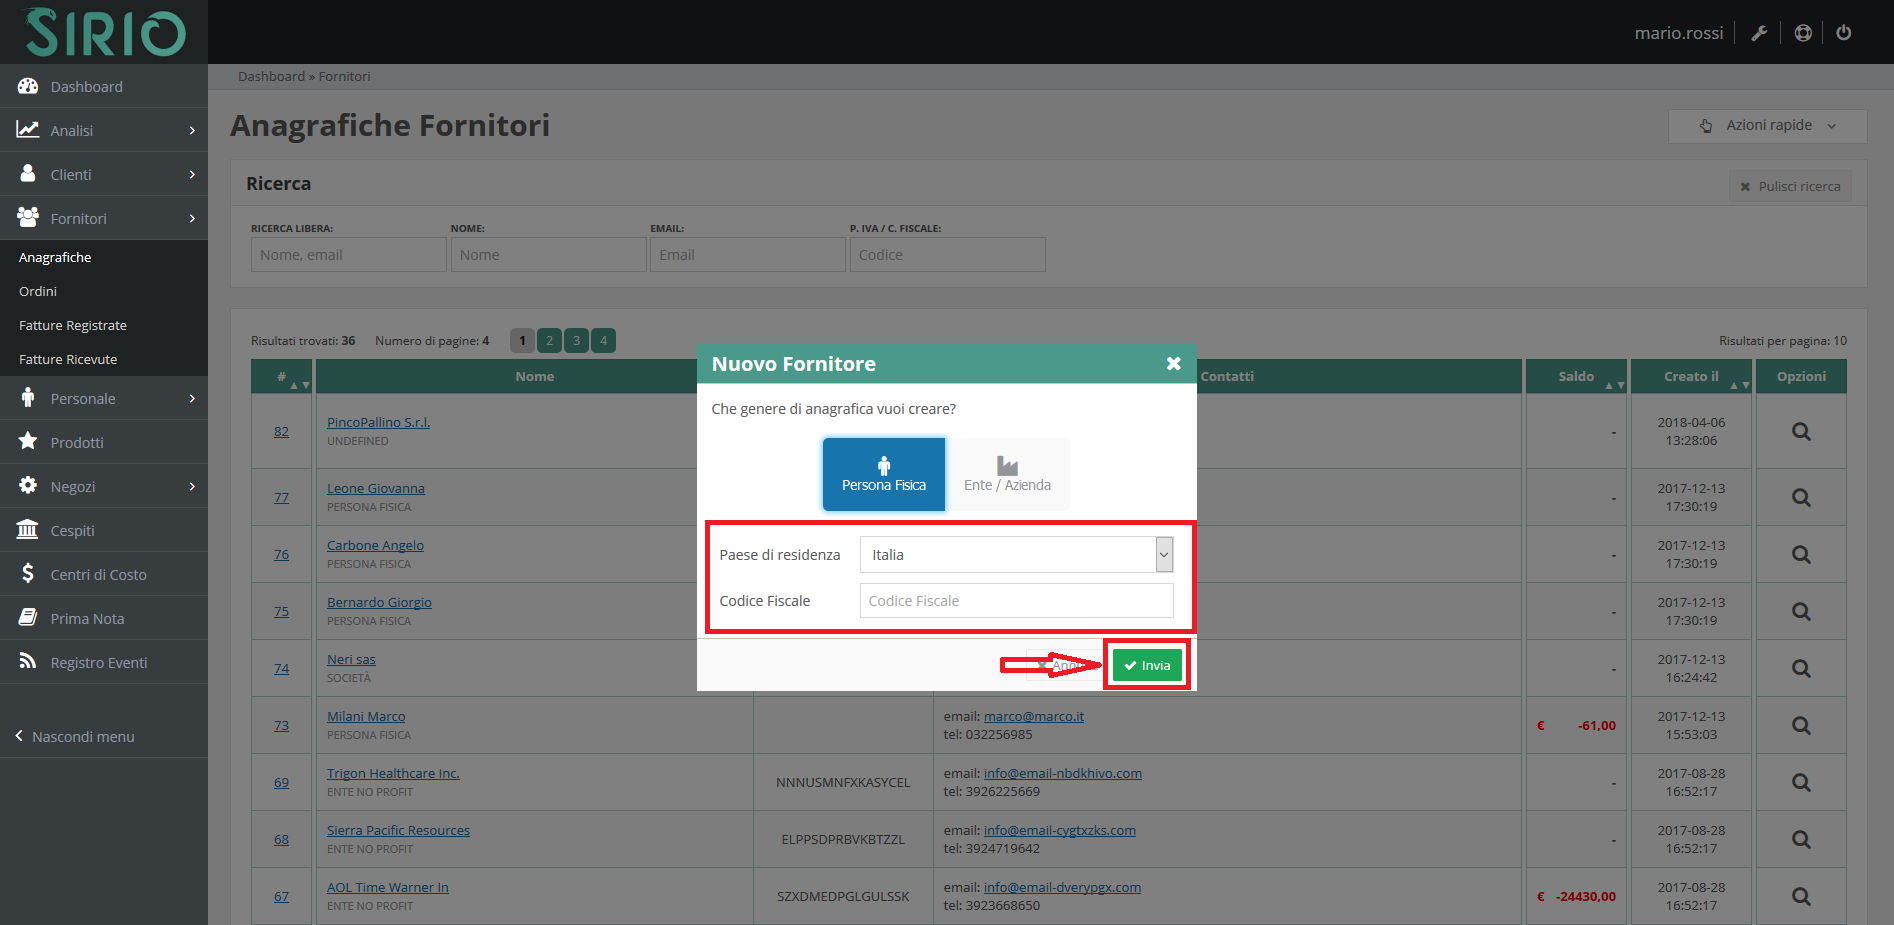Open Registro Eventi from the sidebar
Screen dimensions: 1894x925
coord(98,663)
